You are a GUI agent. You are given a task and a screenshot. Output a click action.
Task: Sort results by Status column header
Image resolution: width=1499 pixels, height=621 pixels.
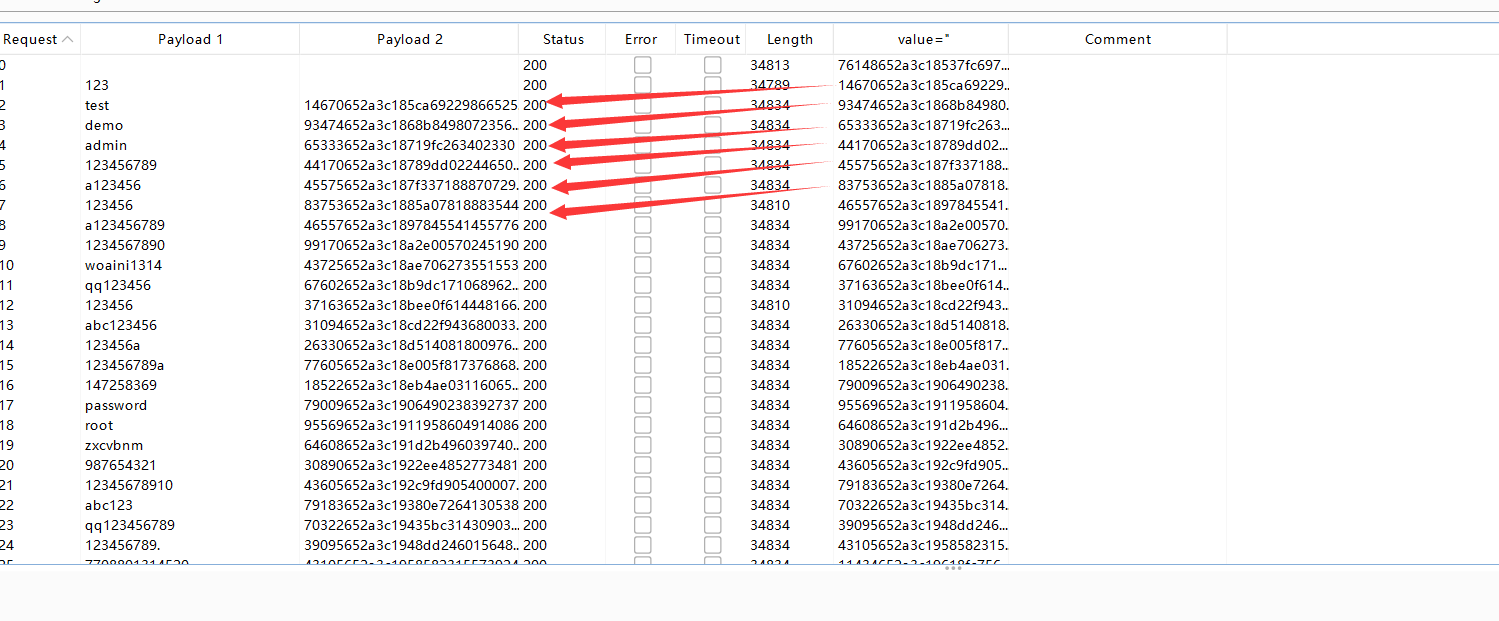(x=563, y=40)
